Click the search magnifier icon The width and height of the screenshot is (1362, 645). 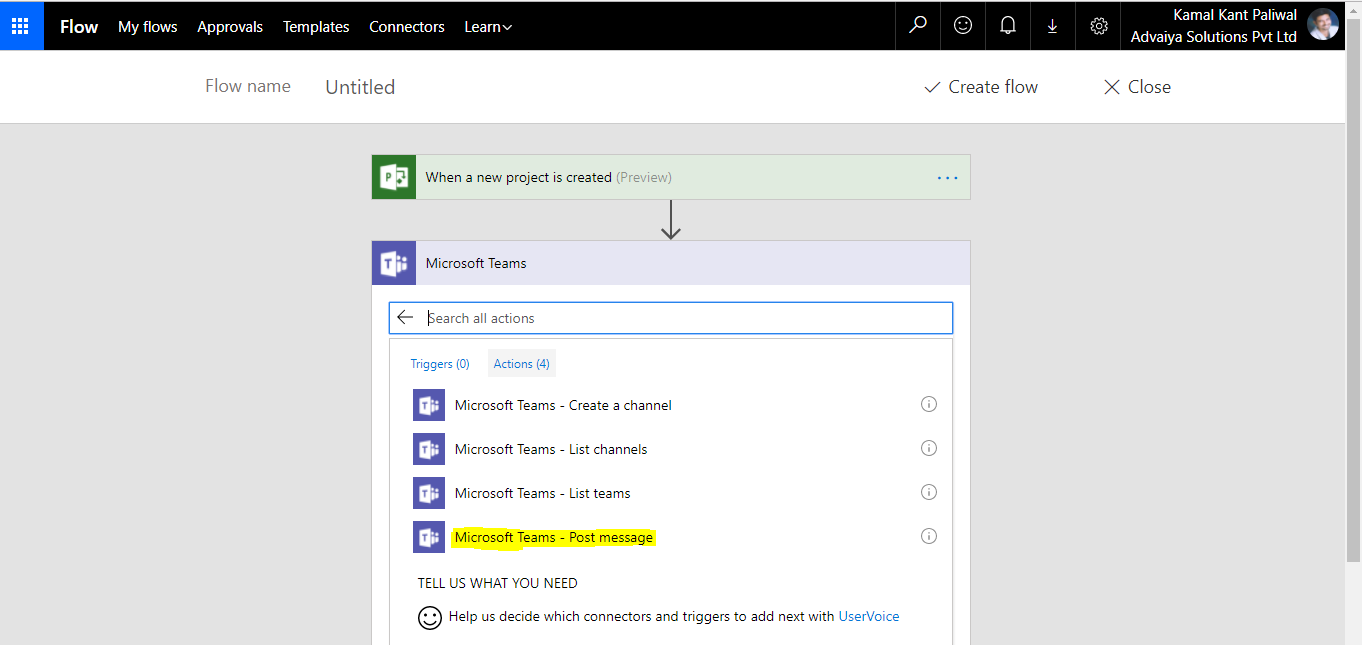[917, 26]
